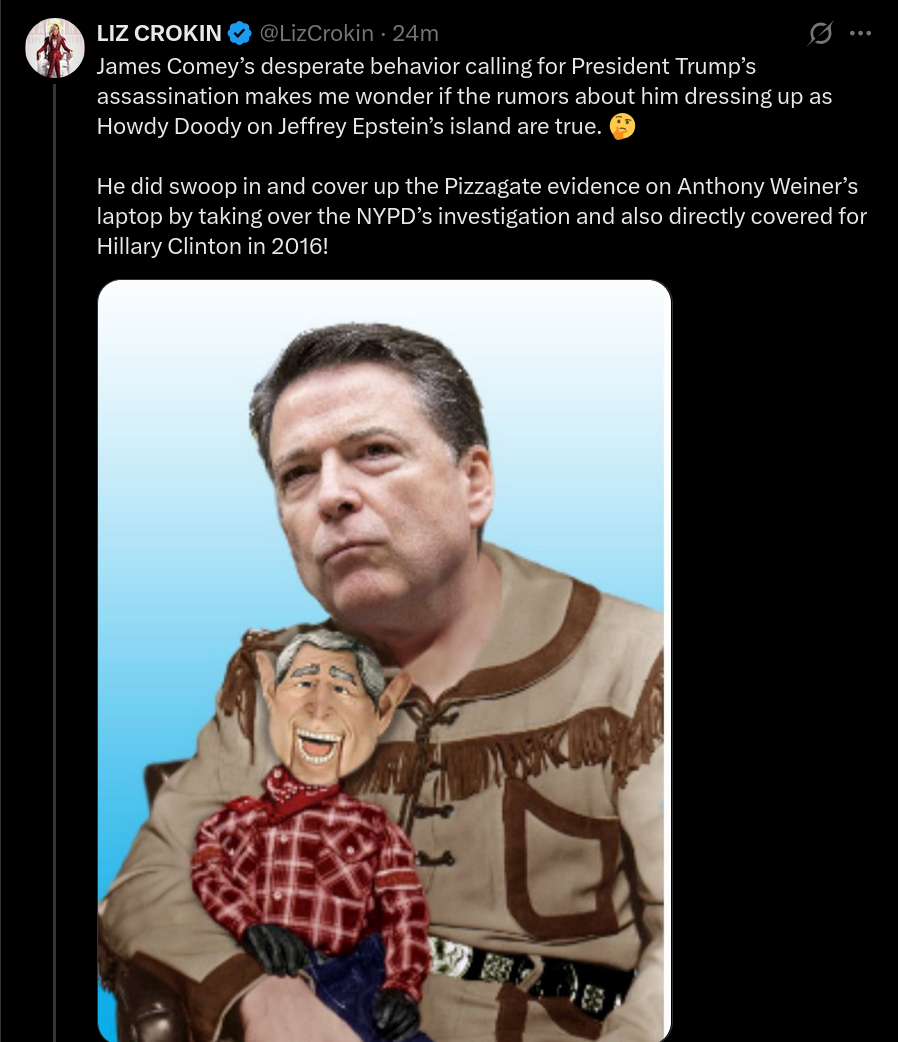Click the Grok explain-post icon

coord(820,33)
